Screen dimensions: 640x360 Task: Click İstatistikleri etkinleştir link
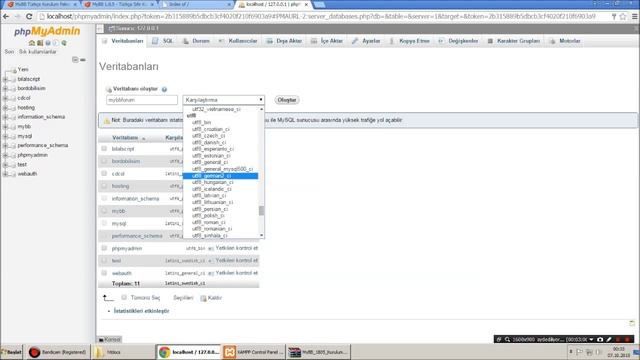pos(141,311)
